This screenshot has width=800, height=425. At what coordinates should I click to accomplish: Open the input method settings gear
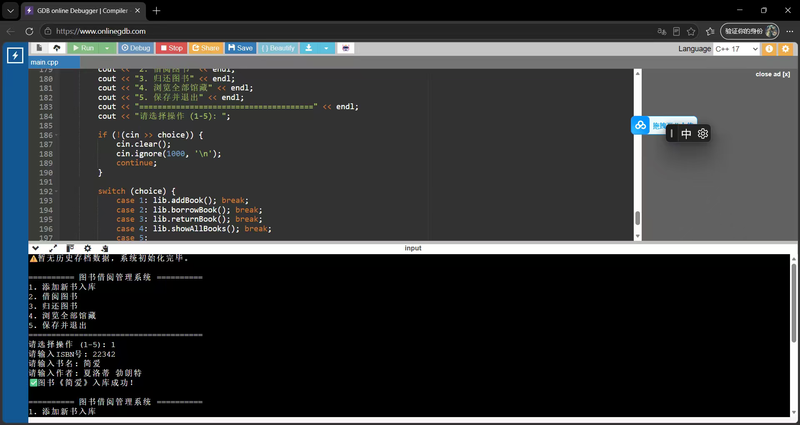pyautogui.click(x=703, y=134)
